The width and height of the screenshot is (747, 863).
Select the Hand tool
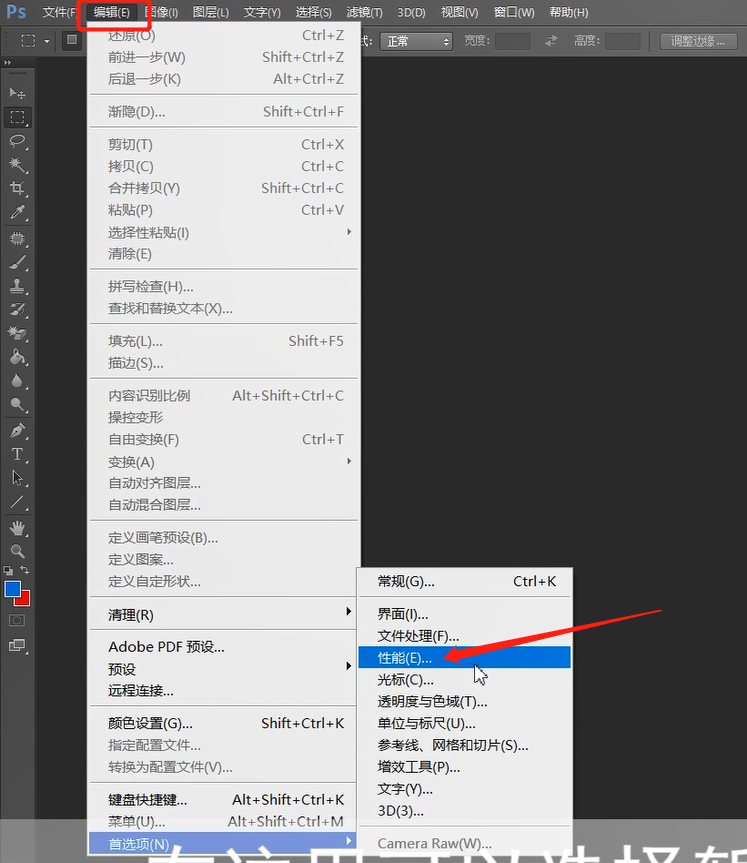pos(17,528)
